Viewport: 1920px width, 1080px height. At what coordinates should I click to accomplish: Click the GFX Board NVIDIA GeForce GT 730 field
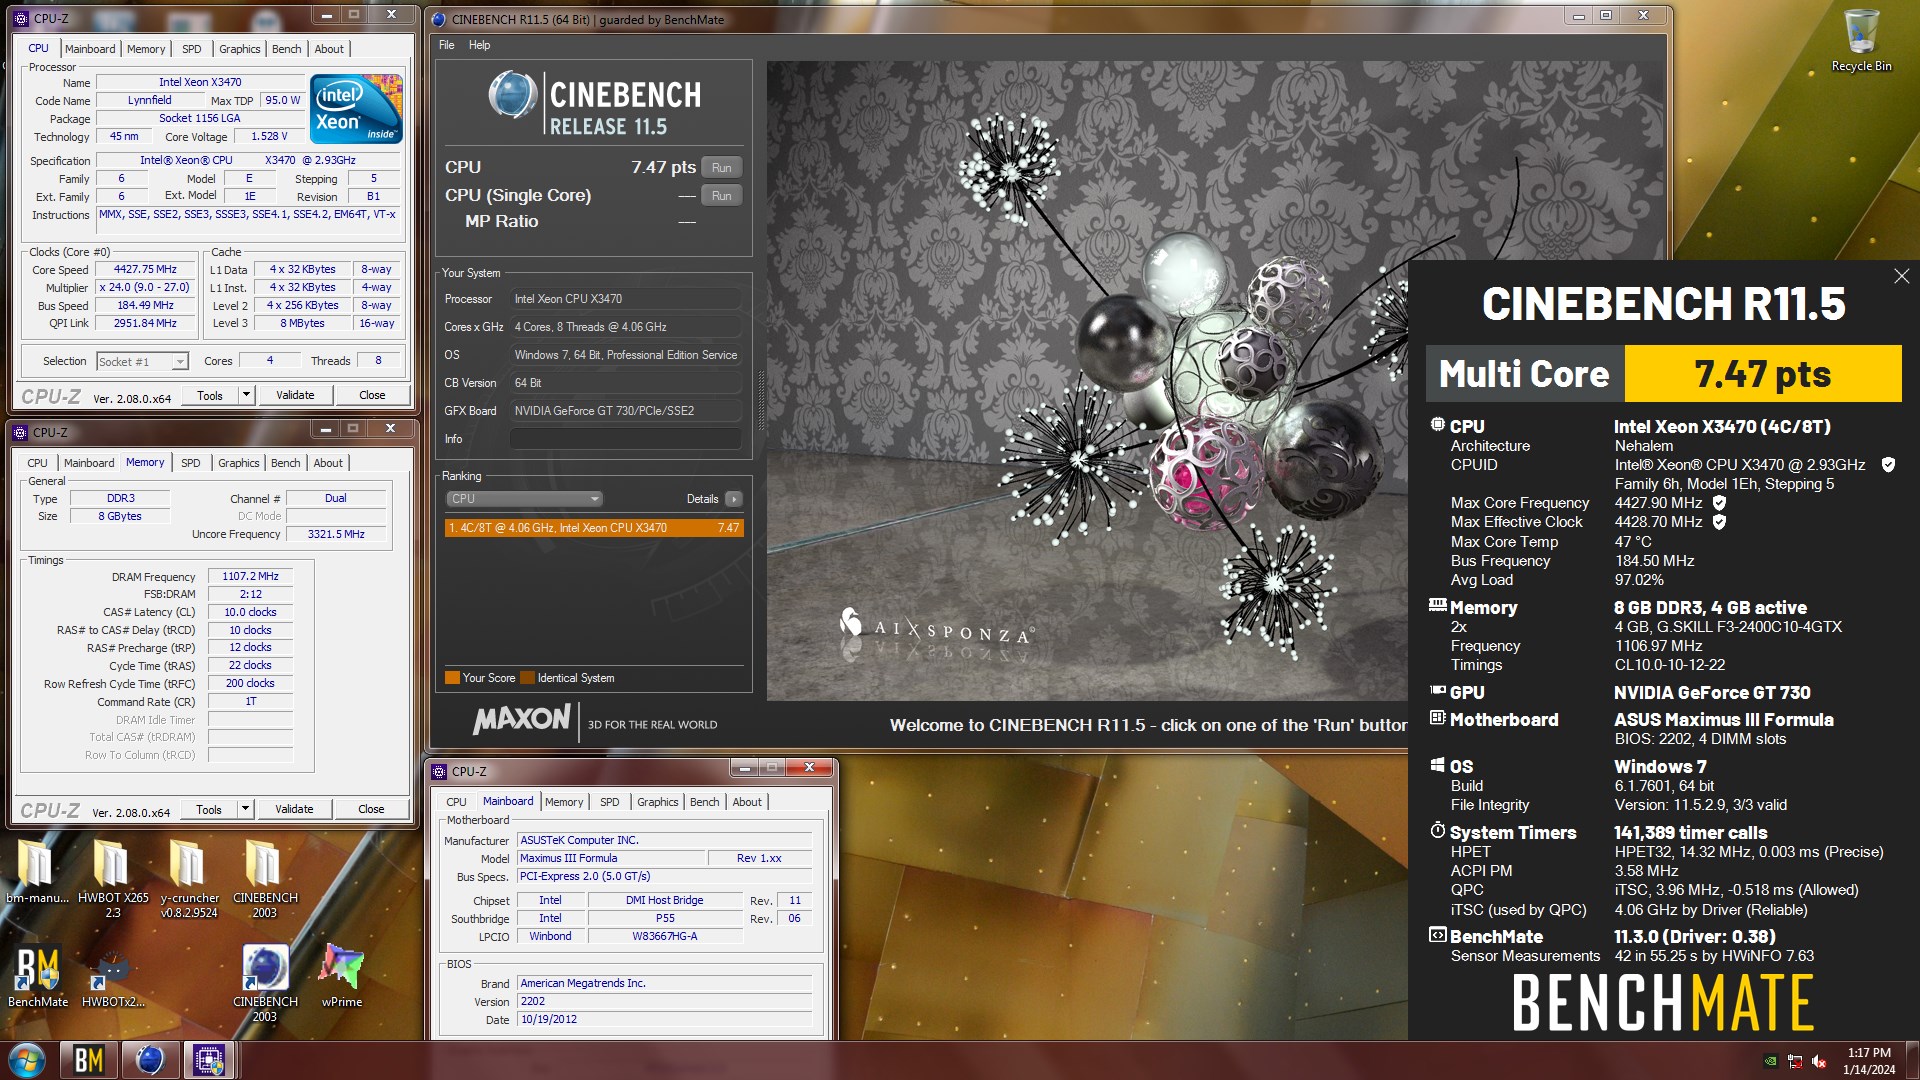(626, 411)
